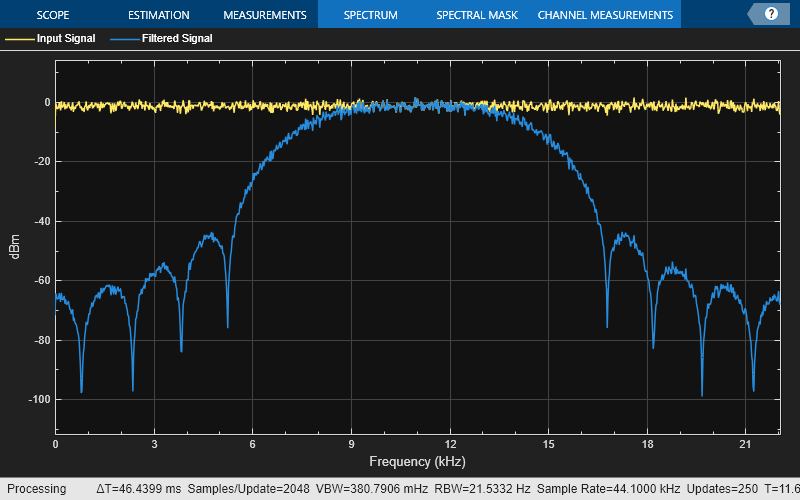Open the Spectral Mask tab
The height and width of the screenshot is (500, 800).
pos(475,15)
